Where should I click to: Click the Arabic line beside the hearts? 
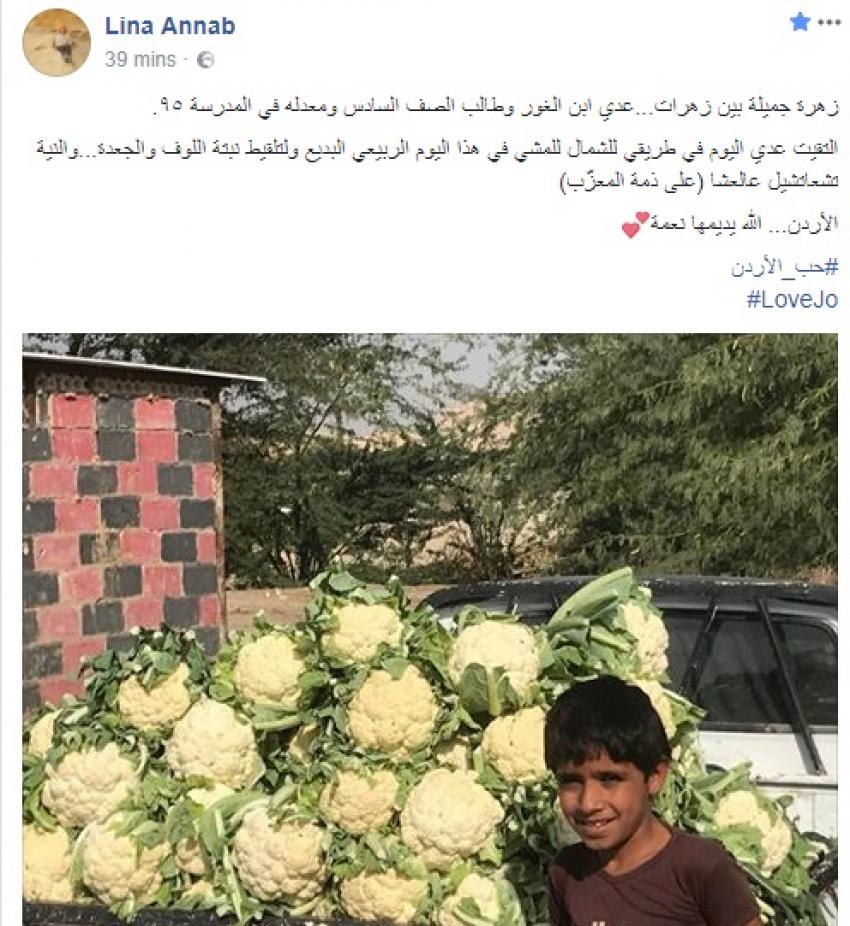coord(744,224)
